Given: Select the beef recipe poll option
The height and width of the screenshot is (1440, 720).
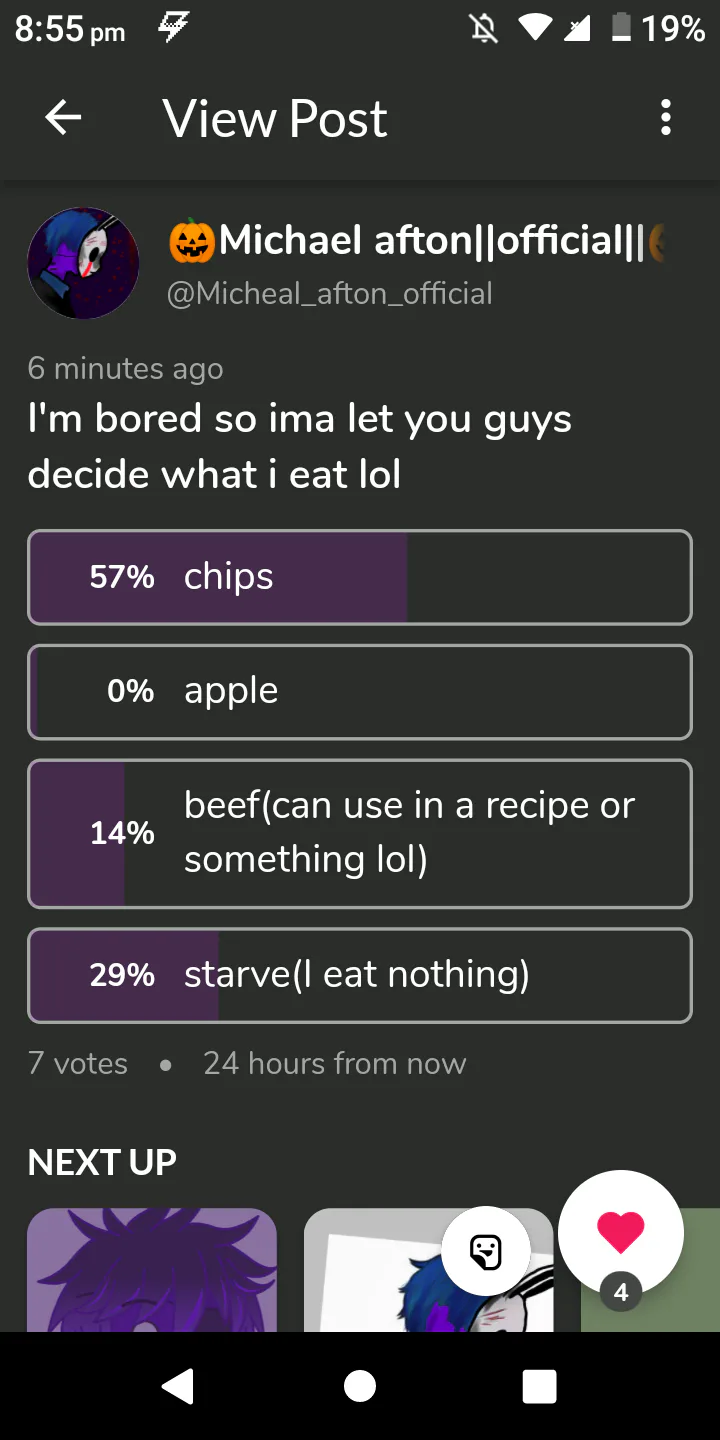Looking at the screenshot, I should (x=360, y=833).
